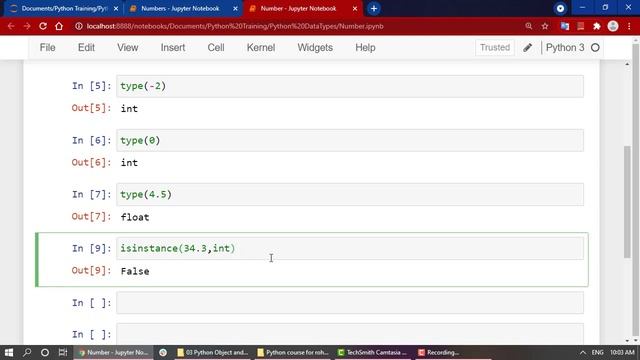Open the Help menu

pos(365,48)
